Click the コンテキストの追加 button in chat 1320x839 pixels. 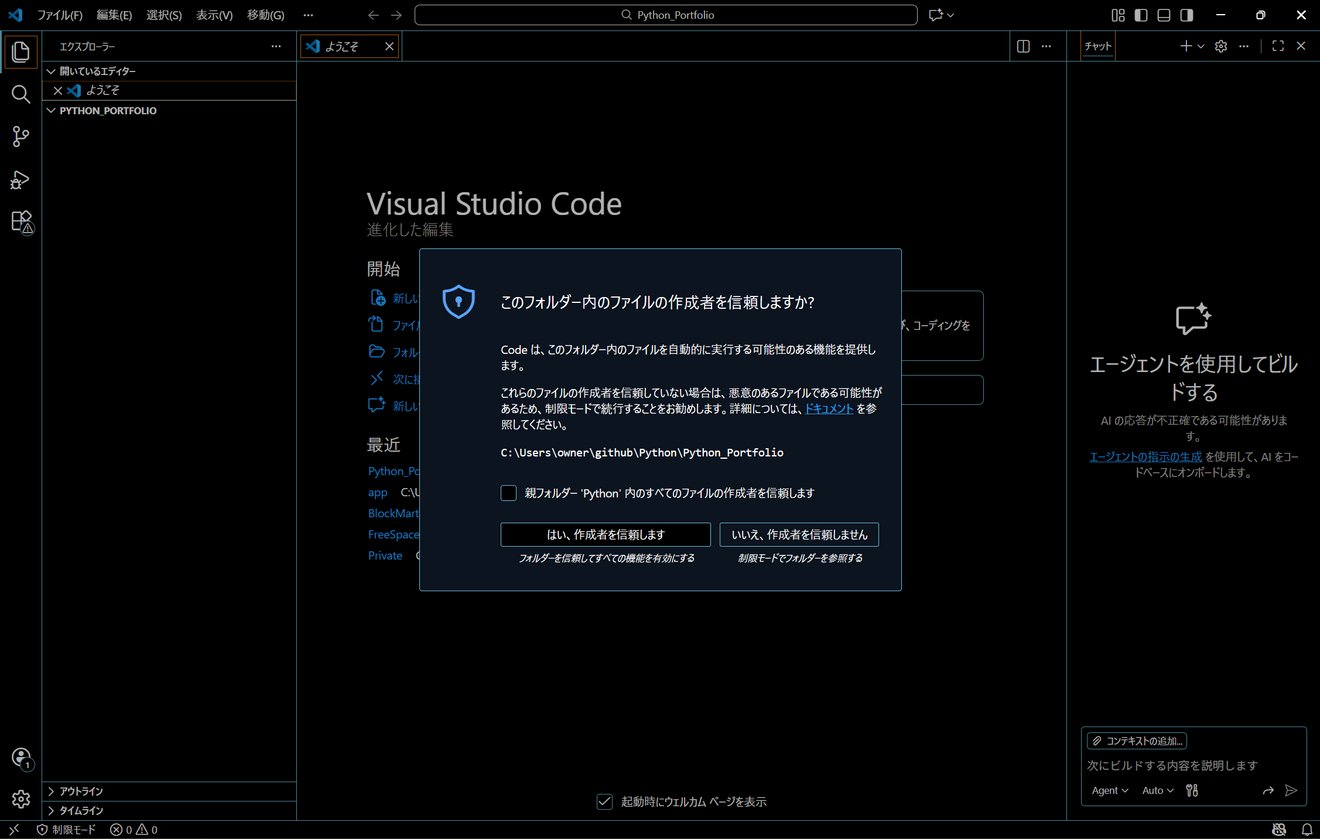tap(1137, 741)
